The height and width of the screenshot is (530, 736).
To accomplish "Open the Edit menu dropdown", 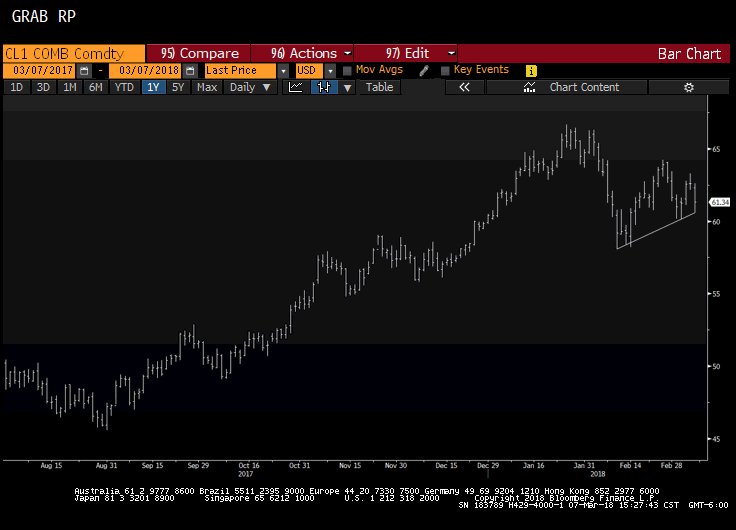I will (406, 54).
